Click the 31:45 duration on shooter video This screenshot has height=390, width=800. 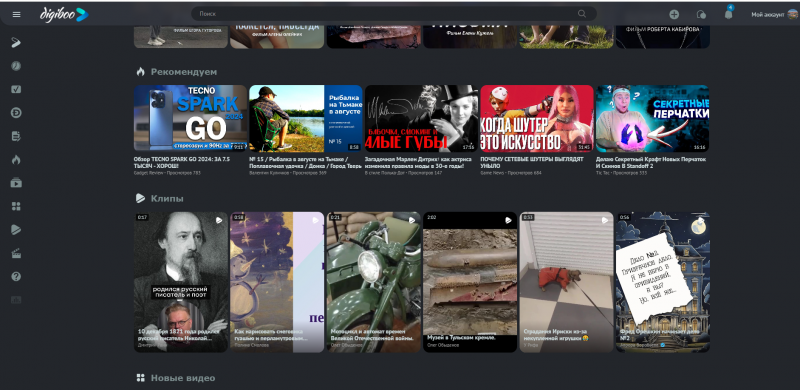584,147
